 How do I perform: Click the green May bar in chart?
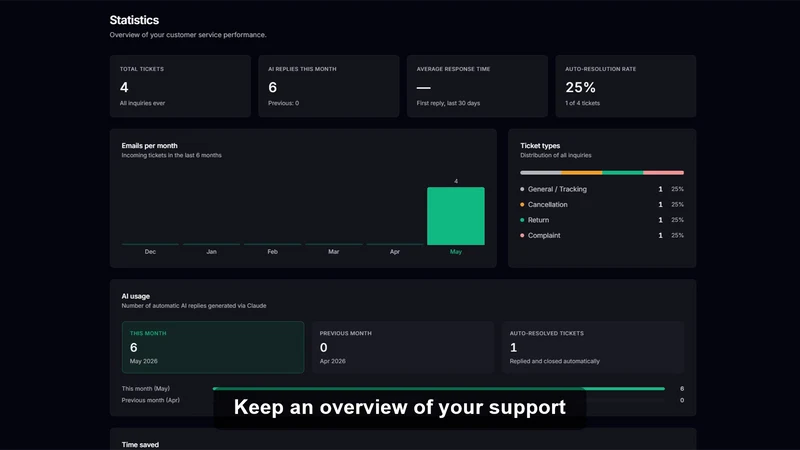point(456,216)
